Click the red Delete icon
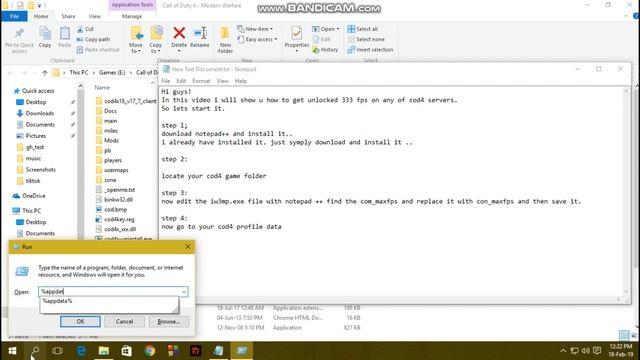 [179, 33]
